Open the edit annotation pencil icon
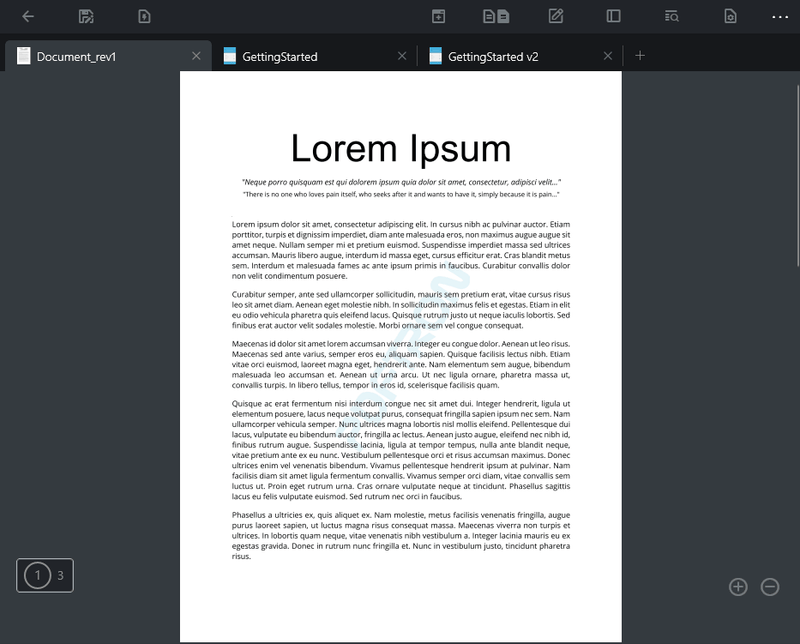This screenshot has height=644, width=800. click(x=556, y=16)
